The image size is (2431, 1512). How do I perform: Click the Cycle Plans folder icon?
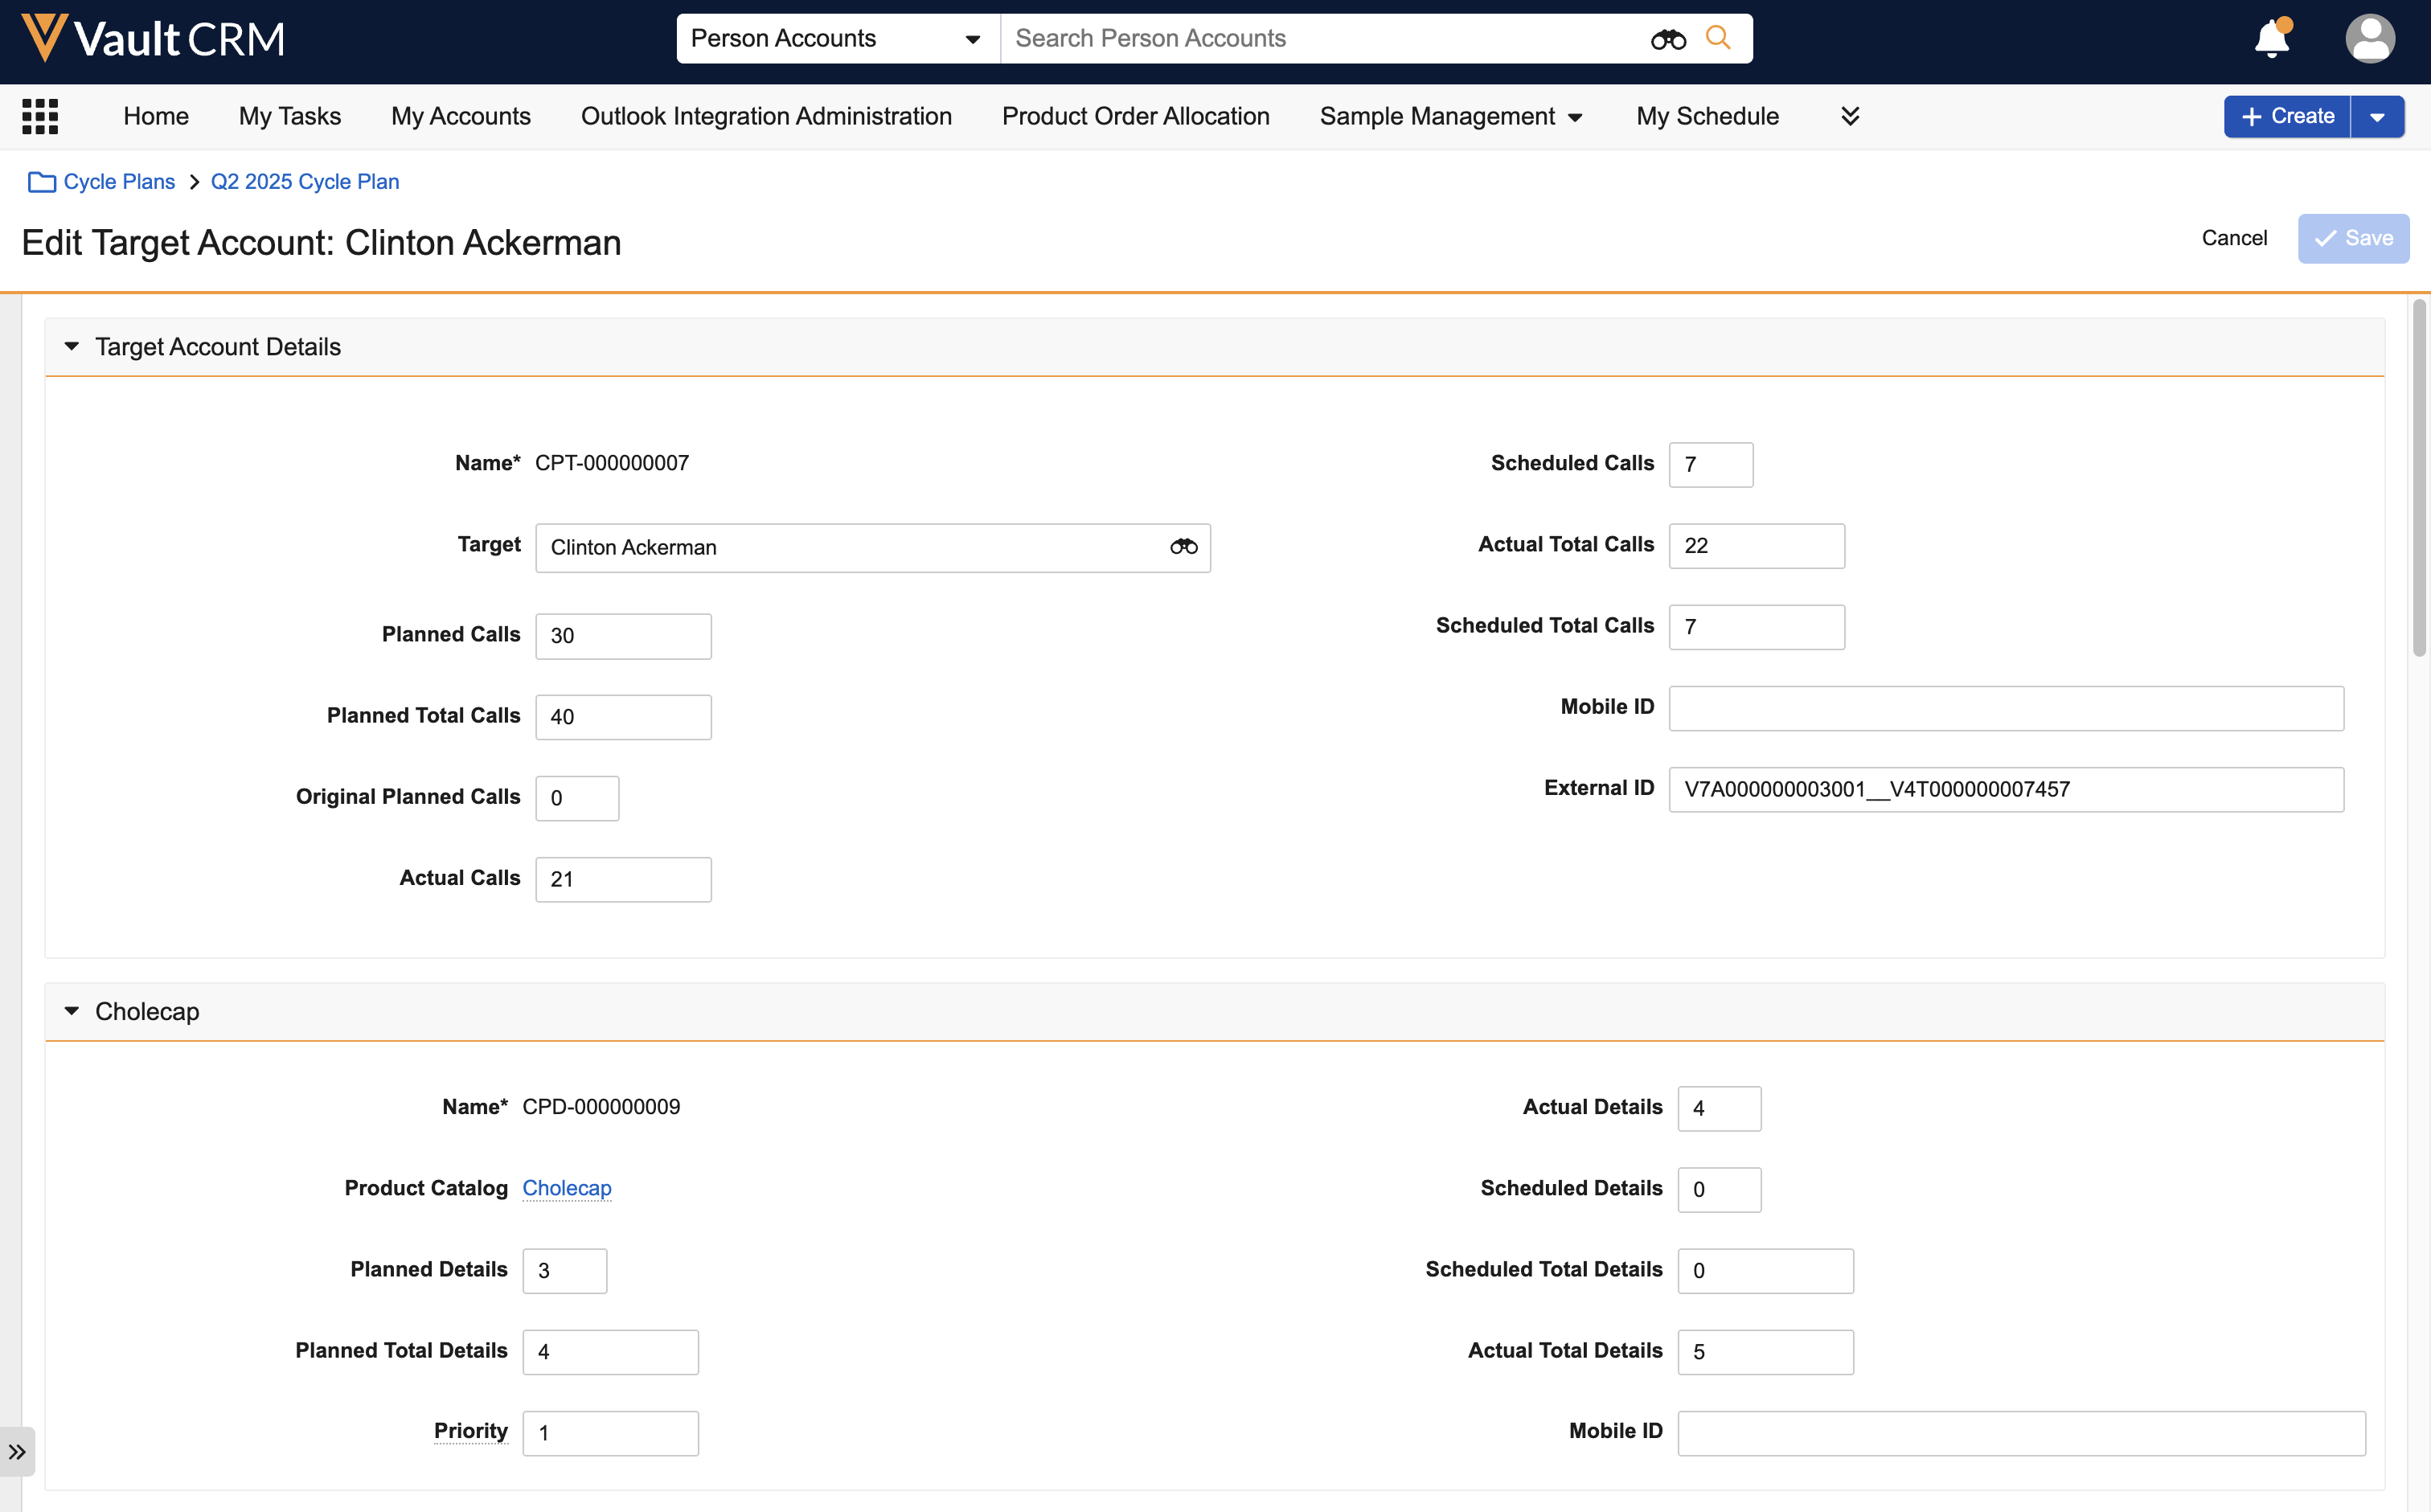(41, 181)
